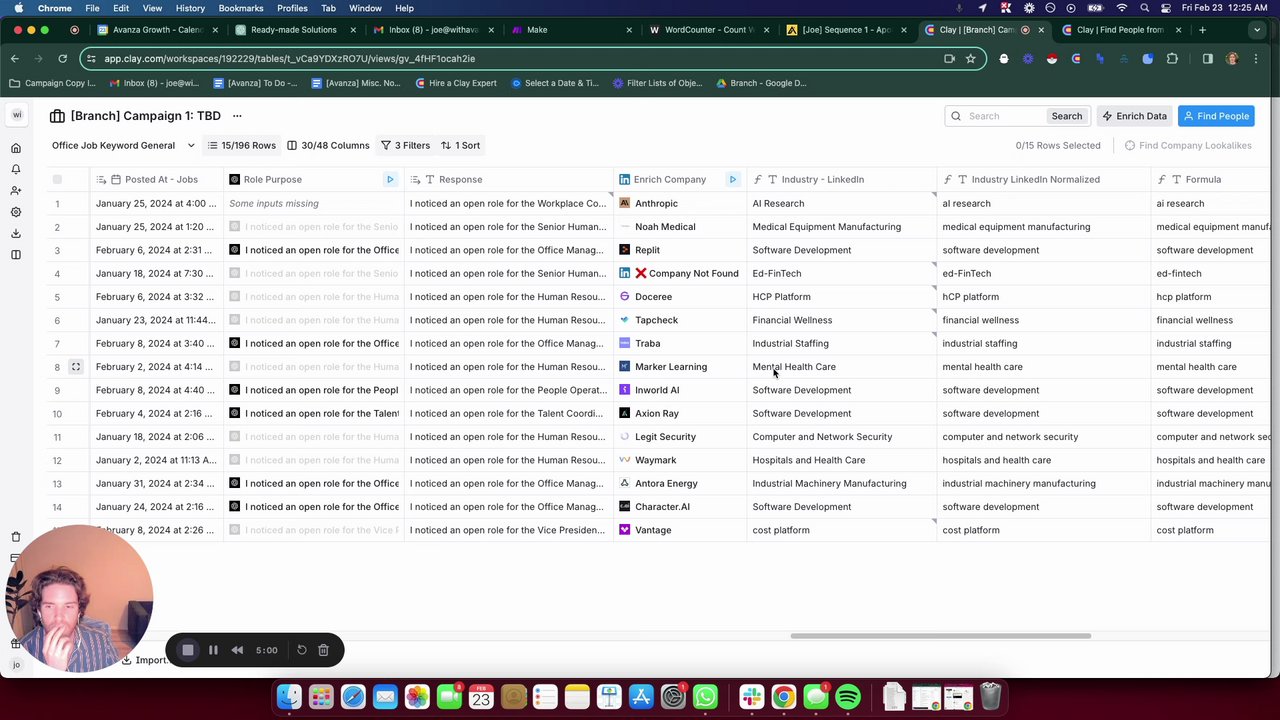Click the download icon in sidebar
The width and height of the screenshot is (1280, 720).
click(x=16, y=233)
